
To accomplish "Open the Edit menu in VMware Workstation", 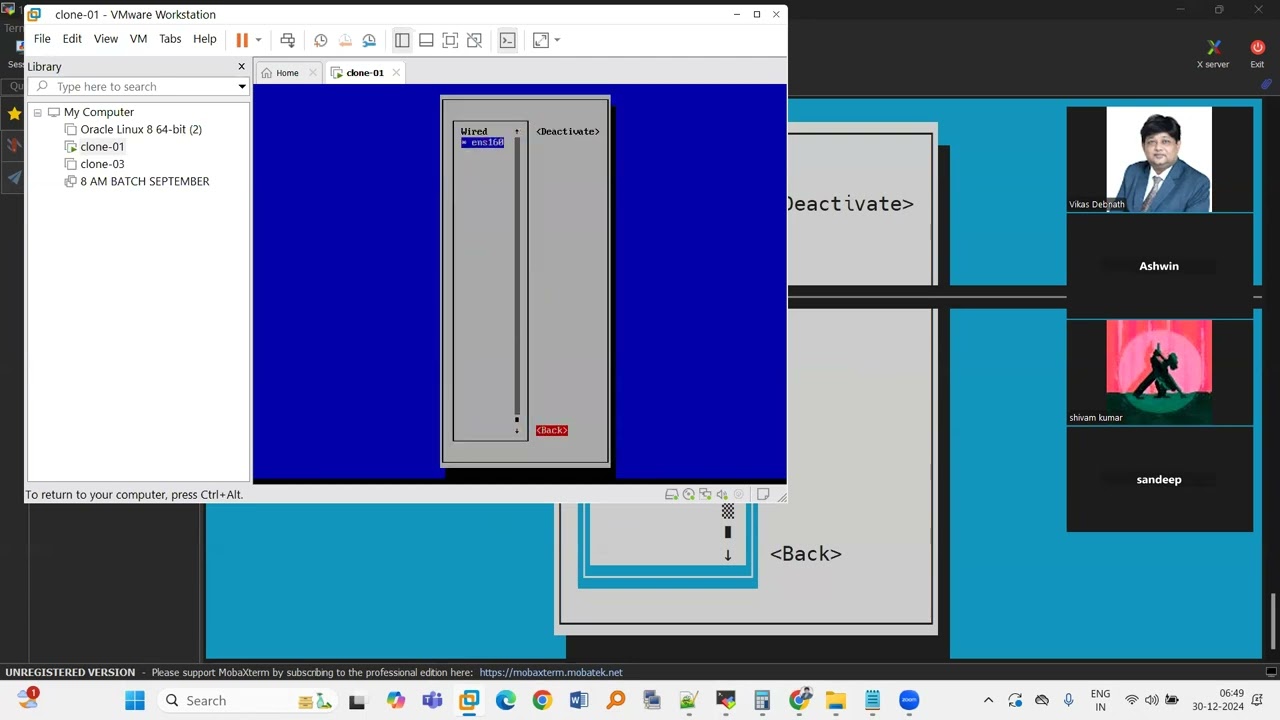I will (72, 39).
